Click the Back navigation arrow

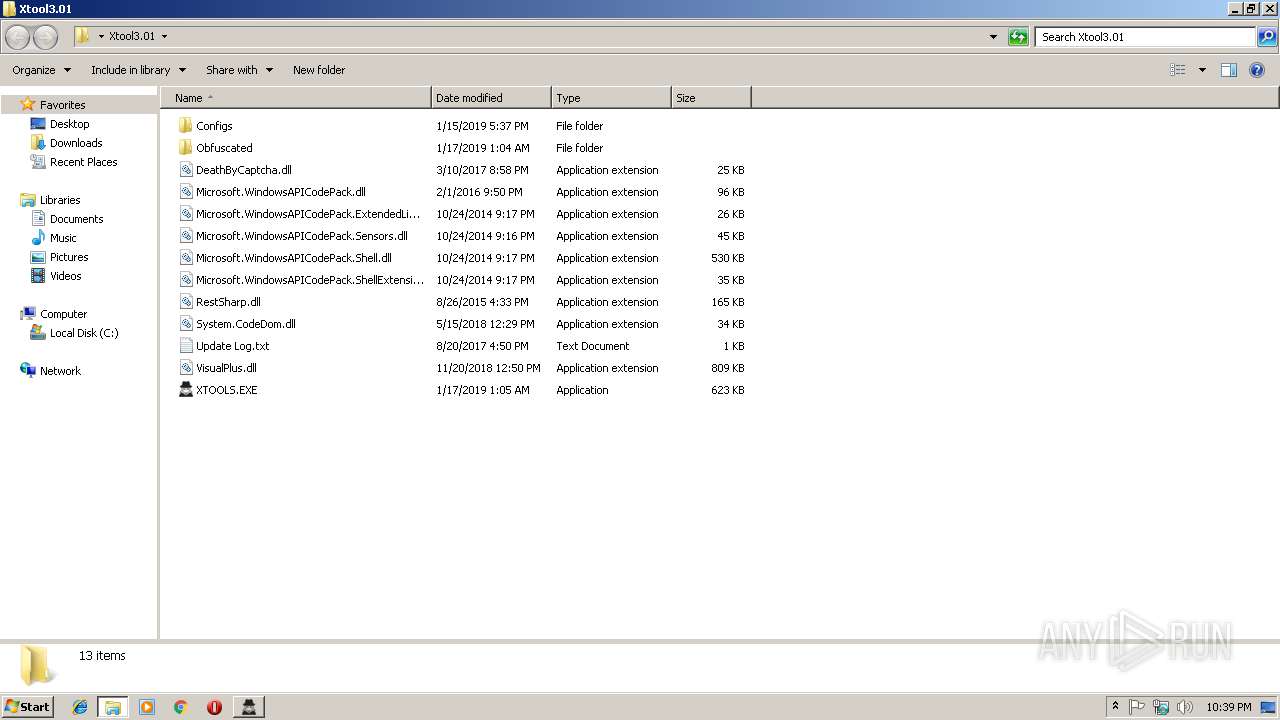point(17,37)
